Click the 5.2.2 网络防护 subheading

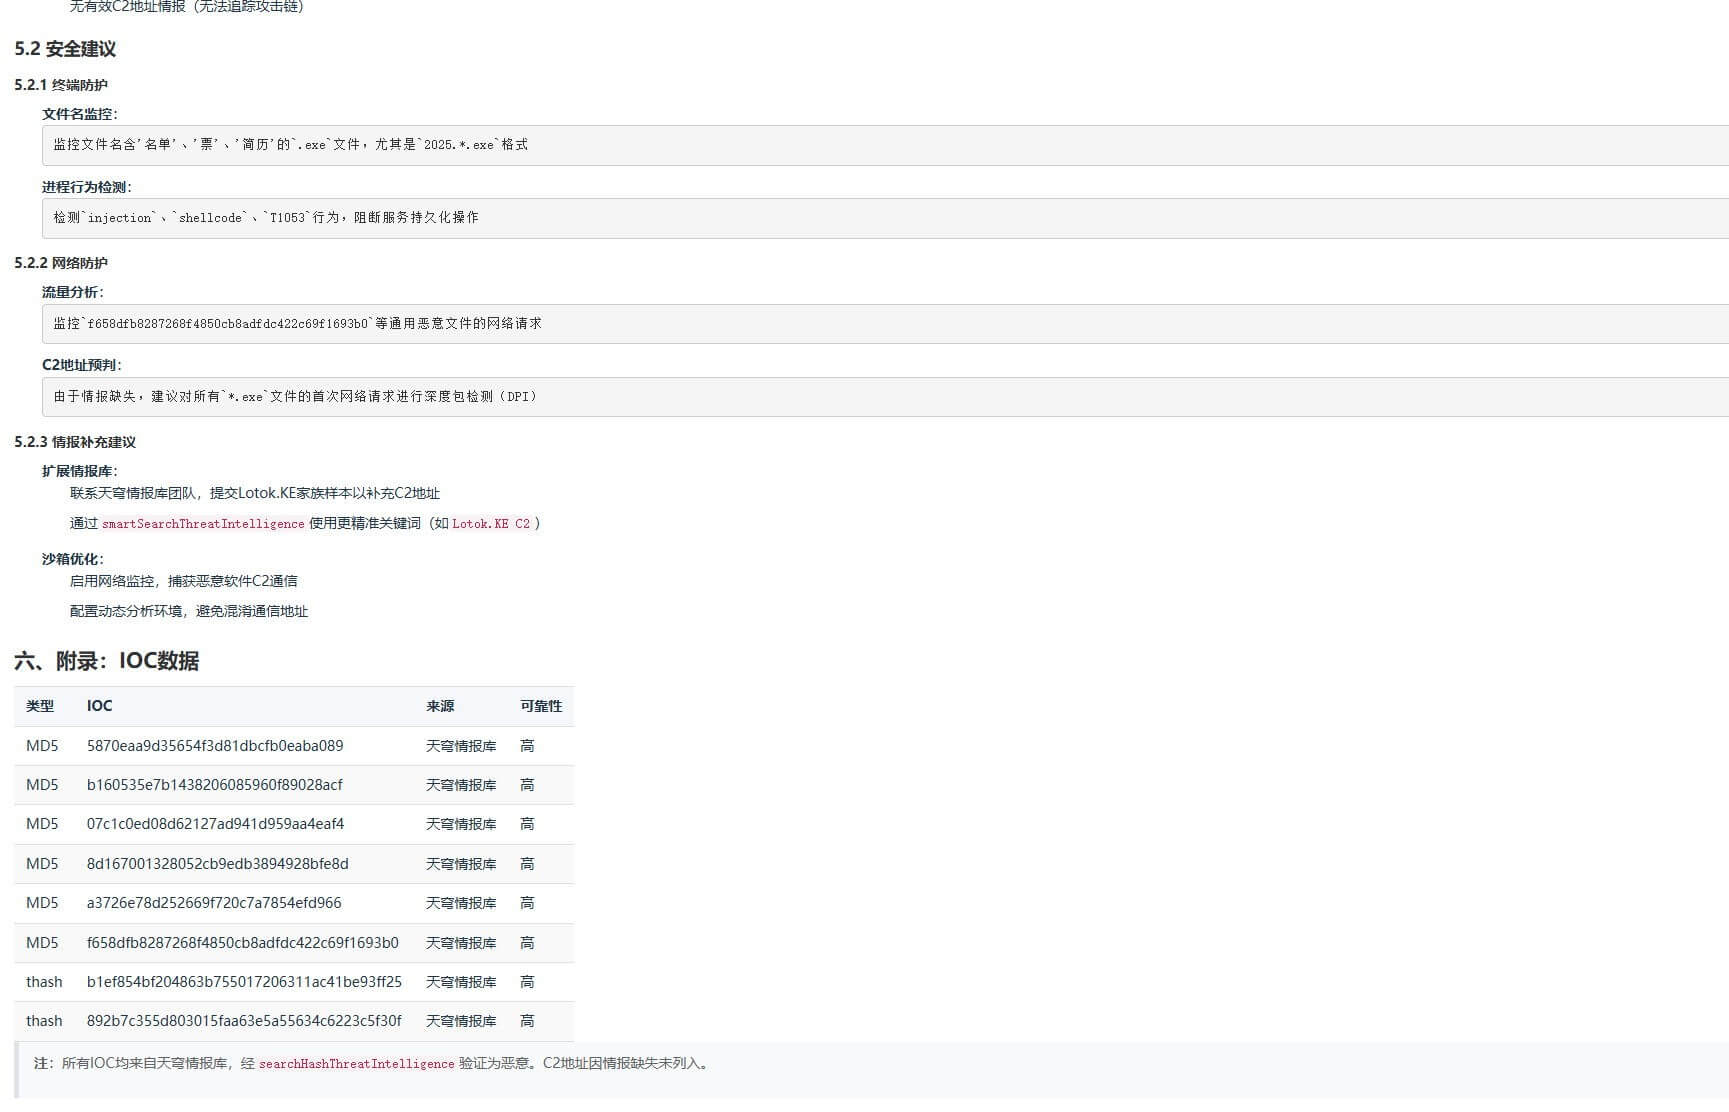coord(62,263)
